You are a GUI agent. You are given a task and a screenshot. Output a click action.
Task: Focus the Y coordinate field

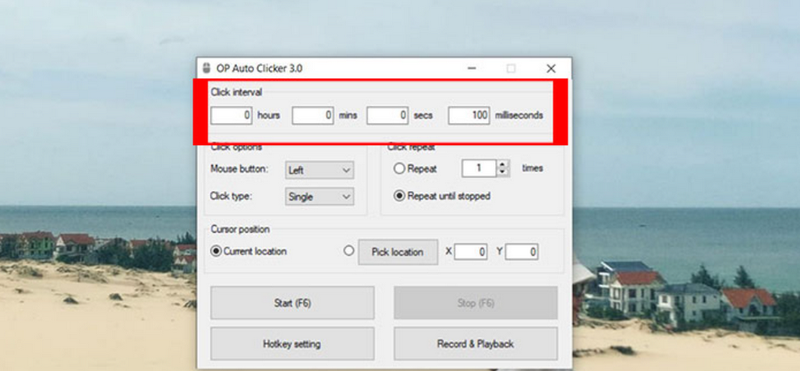521,252
